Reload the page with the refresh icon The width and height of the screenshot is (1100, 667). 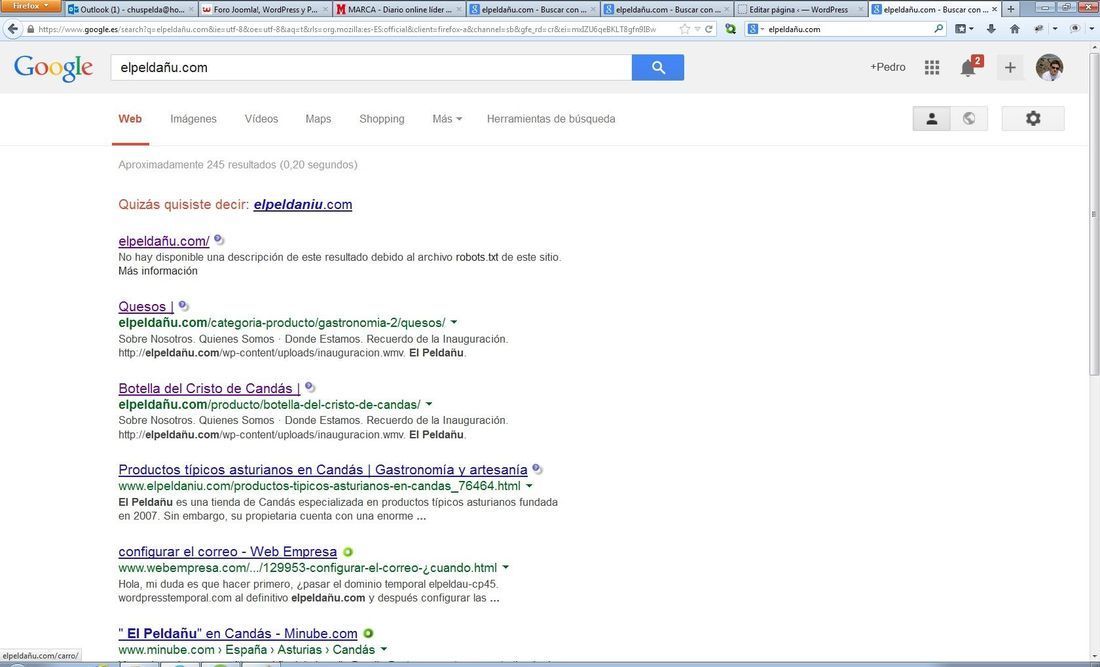point(709,29)
